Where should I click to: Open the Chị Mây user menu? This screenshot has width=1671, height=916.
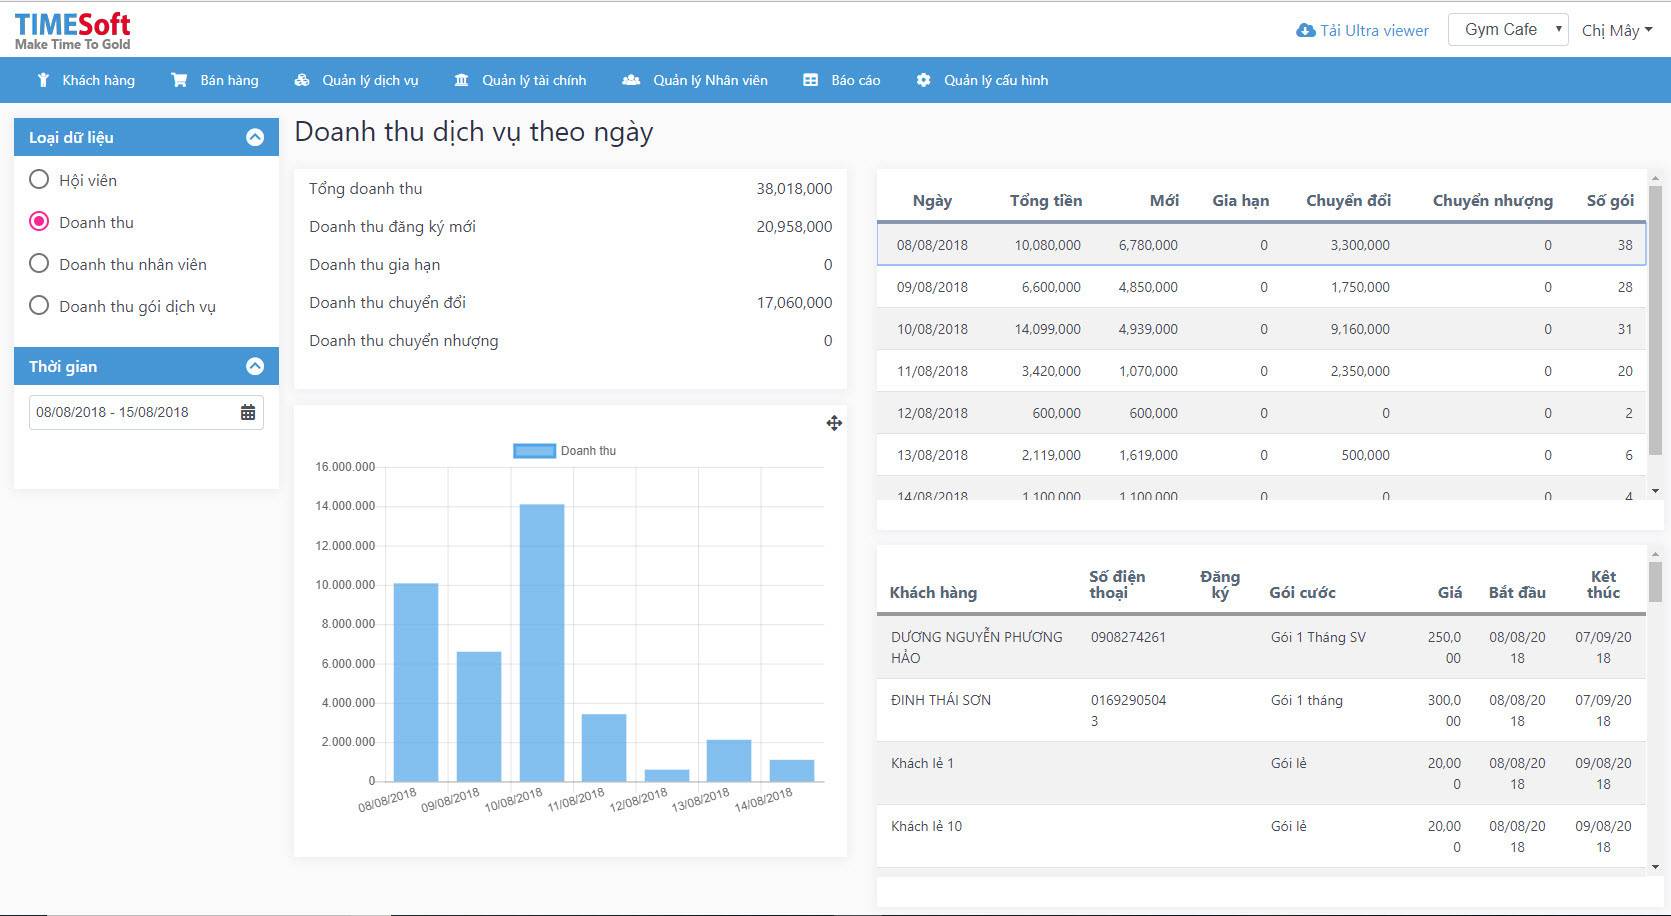(1616, 31)
